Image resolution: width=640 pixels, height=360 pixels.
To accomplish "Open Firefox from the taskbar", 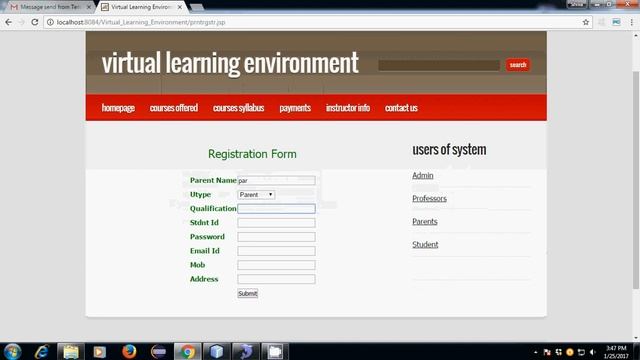I will (x=129, y=351).
